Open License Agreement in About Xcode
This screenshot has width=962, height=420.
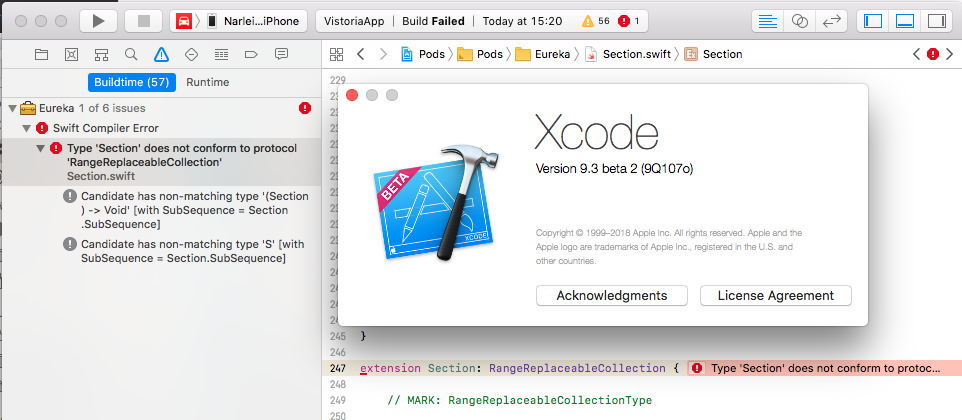tap(775, 296)
